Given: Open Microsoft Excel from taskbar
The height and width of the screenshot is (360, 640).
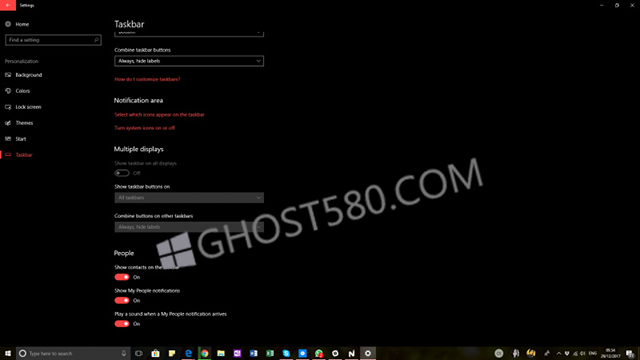Looking at the screenshot, I should click(x=270, y=353).
